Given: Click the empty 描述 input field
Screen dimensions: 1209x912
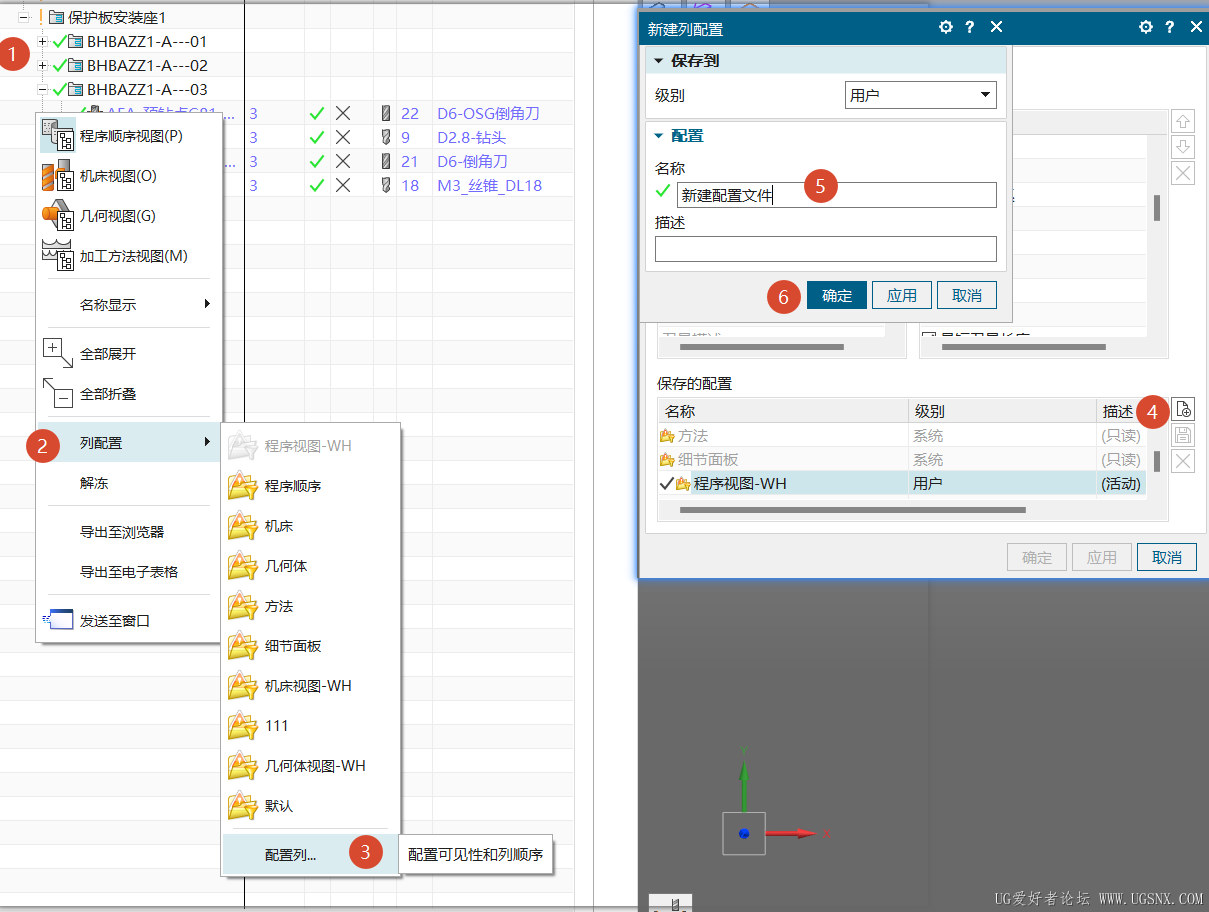Looking at the screenshot, I should [x=826, y=249].
